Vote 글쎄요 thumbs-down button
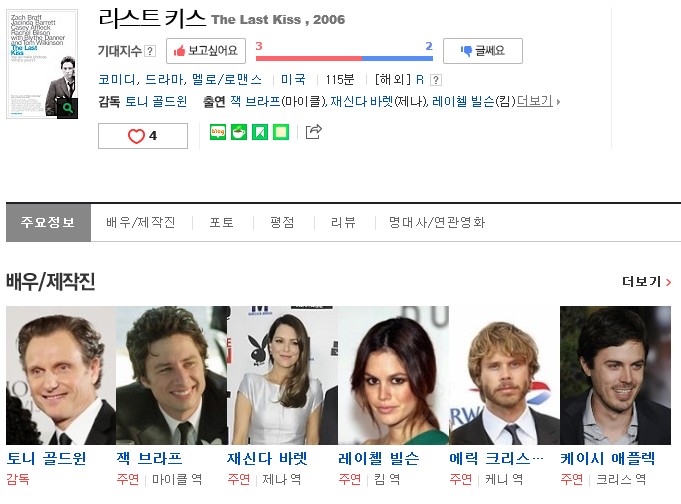Image resolution: width=681 pixels, height=504 pixels. [x=483, y=51]
